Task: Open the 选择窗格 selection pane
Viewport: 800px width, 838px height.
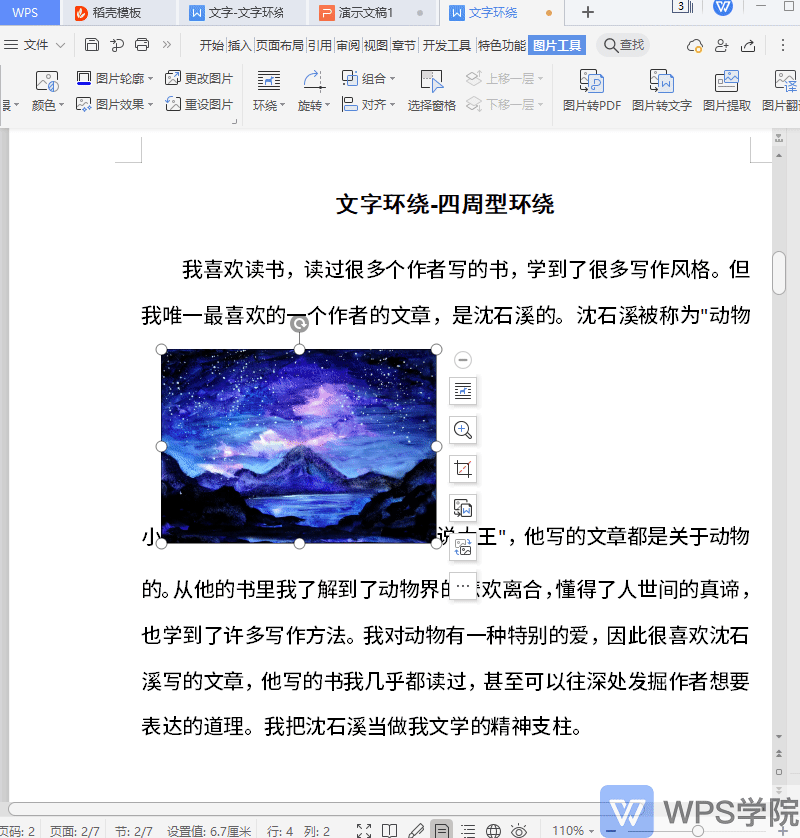Action: (x=431, y=91)
